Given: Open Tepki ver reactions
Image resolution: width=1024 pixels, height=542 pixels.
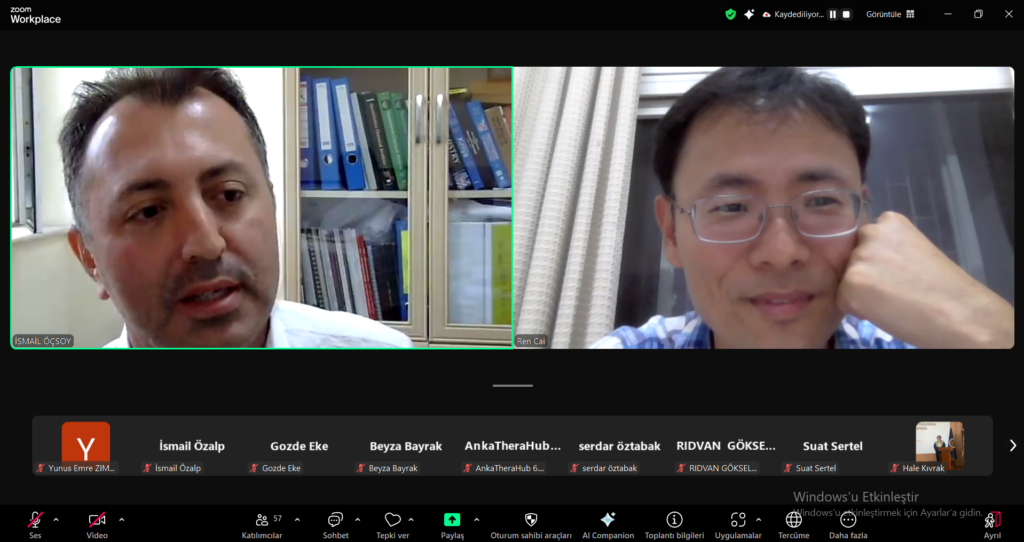Looking at the screenshot, I should click(392, 525).
